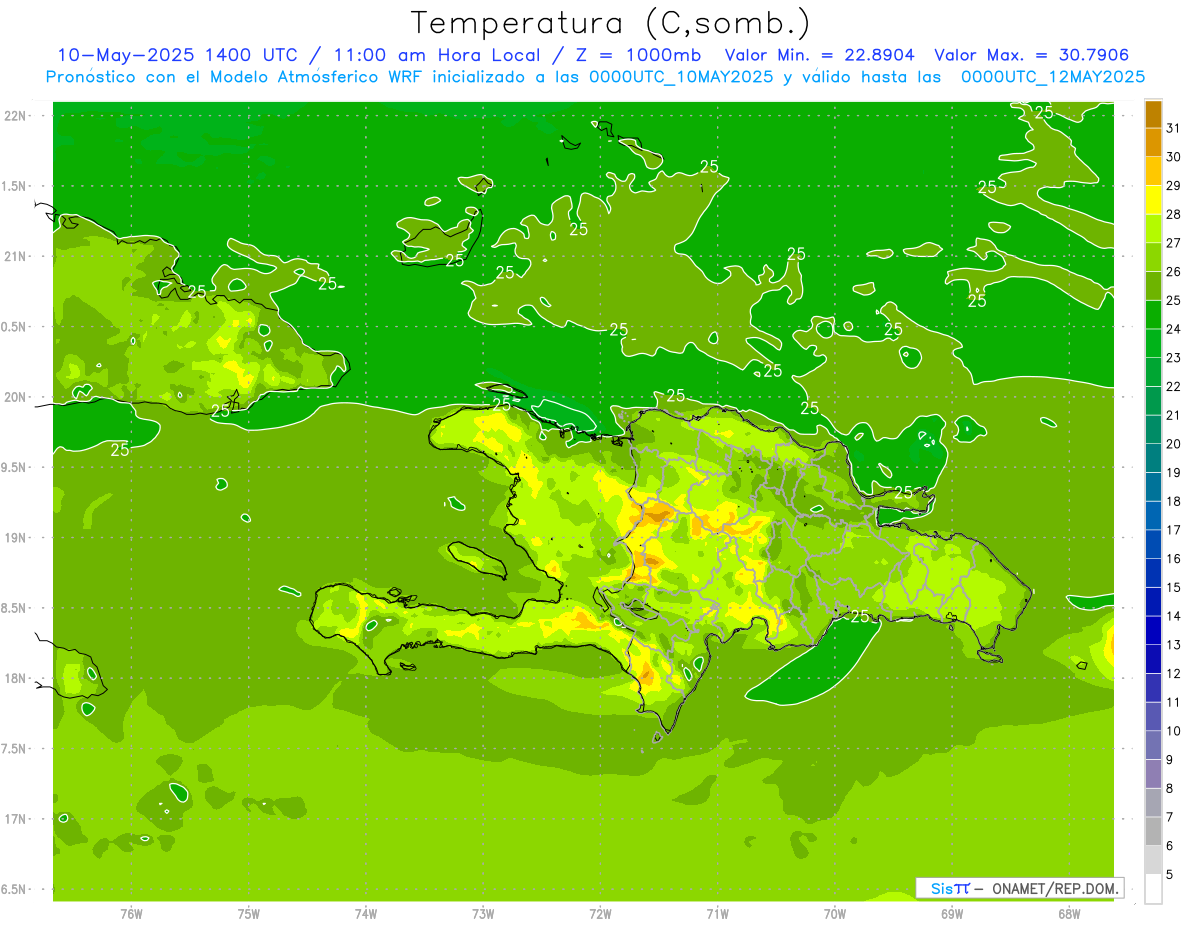
Task: Click the '0000UTC_12MAY2025' valid-until time
Action: pos(1053,77)
